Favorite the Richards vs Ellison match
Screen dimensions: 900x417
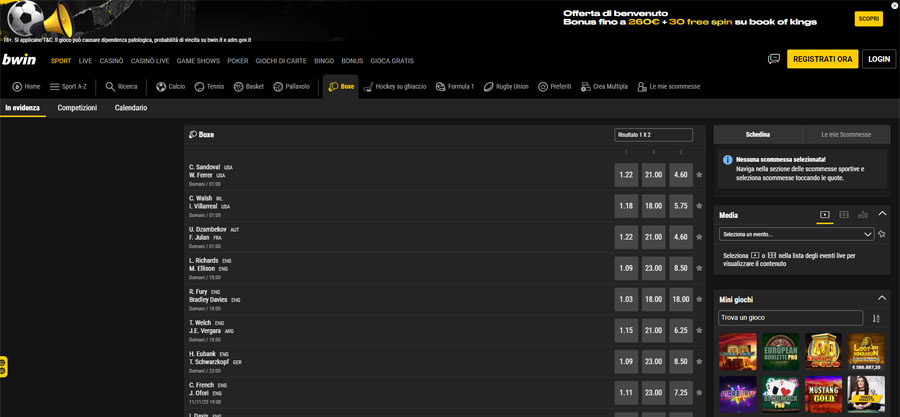(699, 268)
